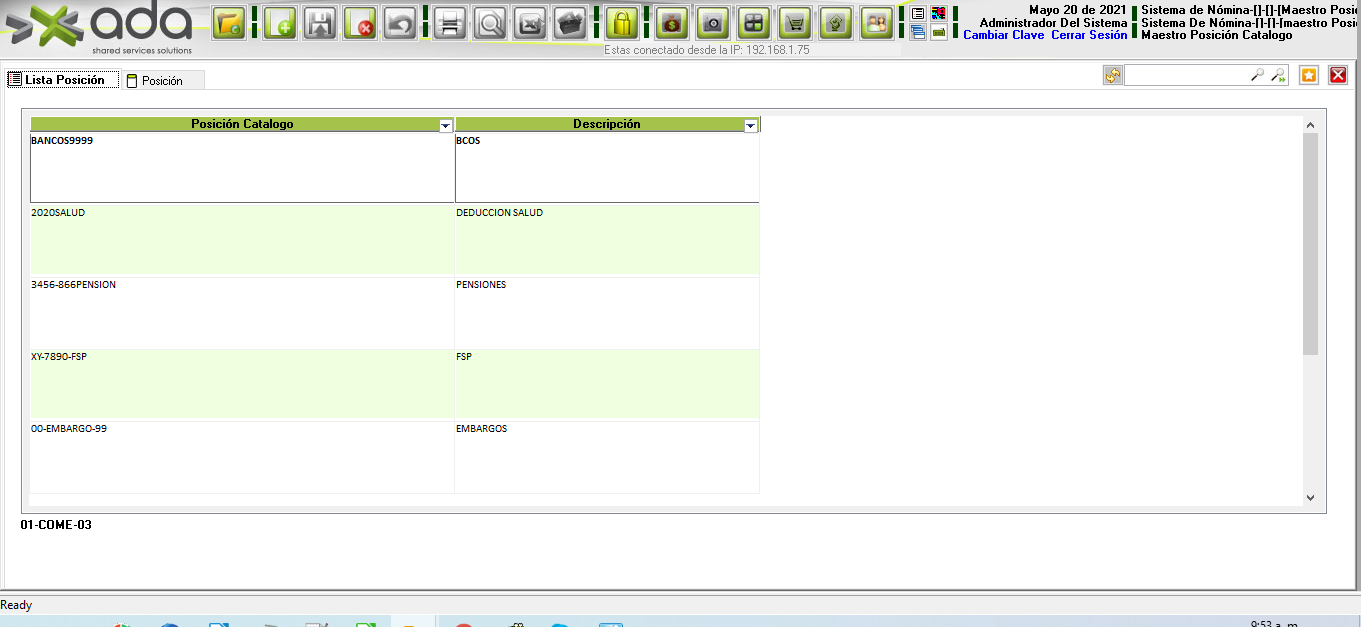Click the money bag icon
The image size is (1361, 627).
(x=672, y=23)
